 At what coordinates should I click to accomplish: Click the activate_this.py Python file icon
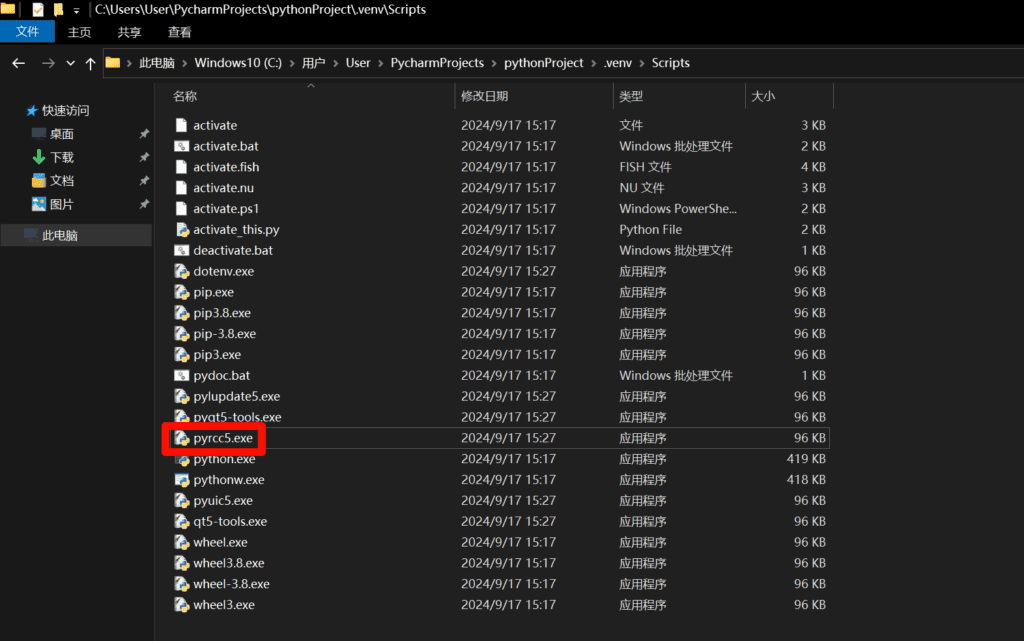(181, 230)
